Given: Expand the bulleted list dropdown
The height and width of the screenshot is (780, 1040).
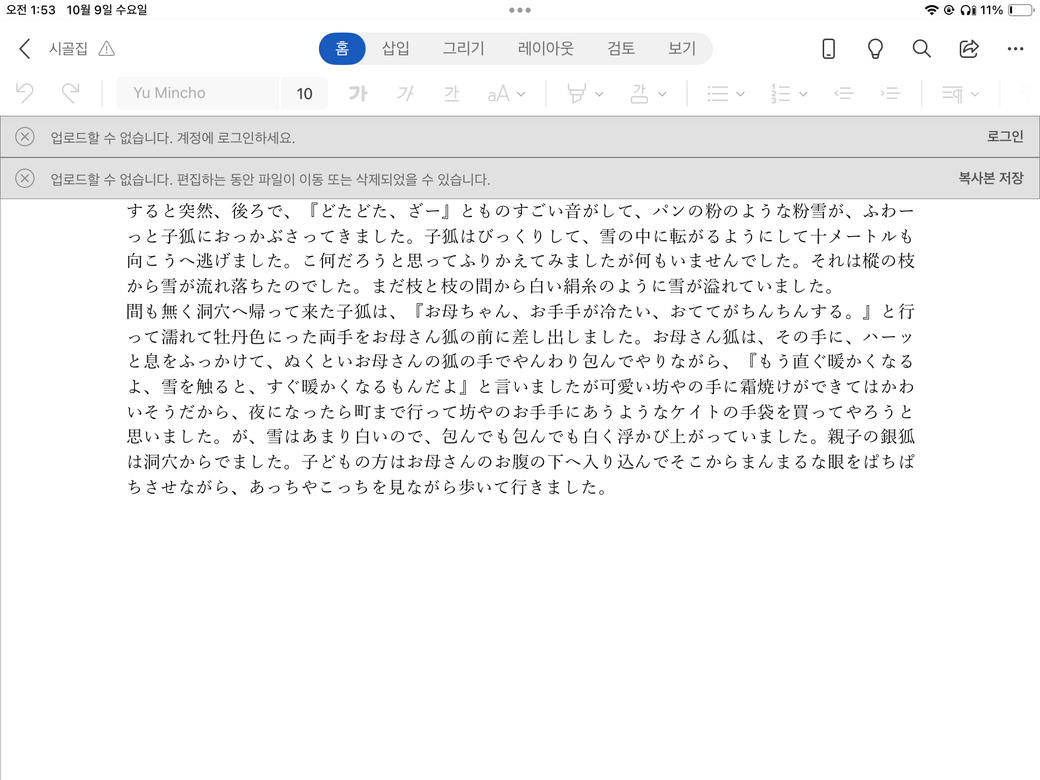Looking at the screenshot, I should [740, 94].
